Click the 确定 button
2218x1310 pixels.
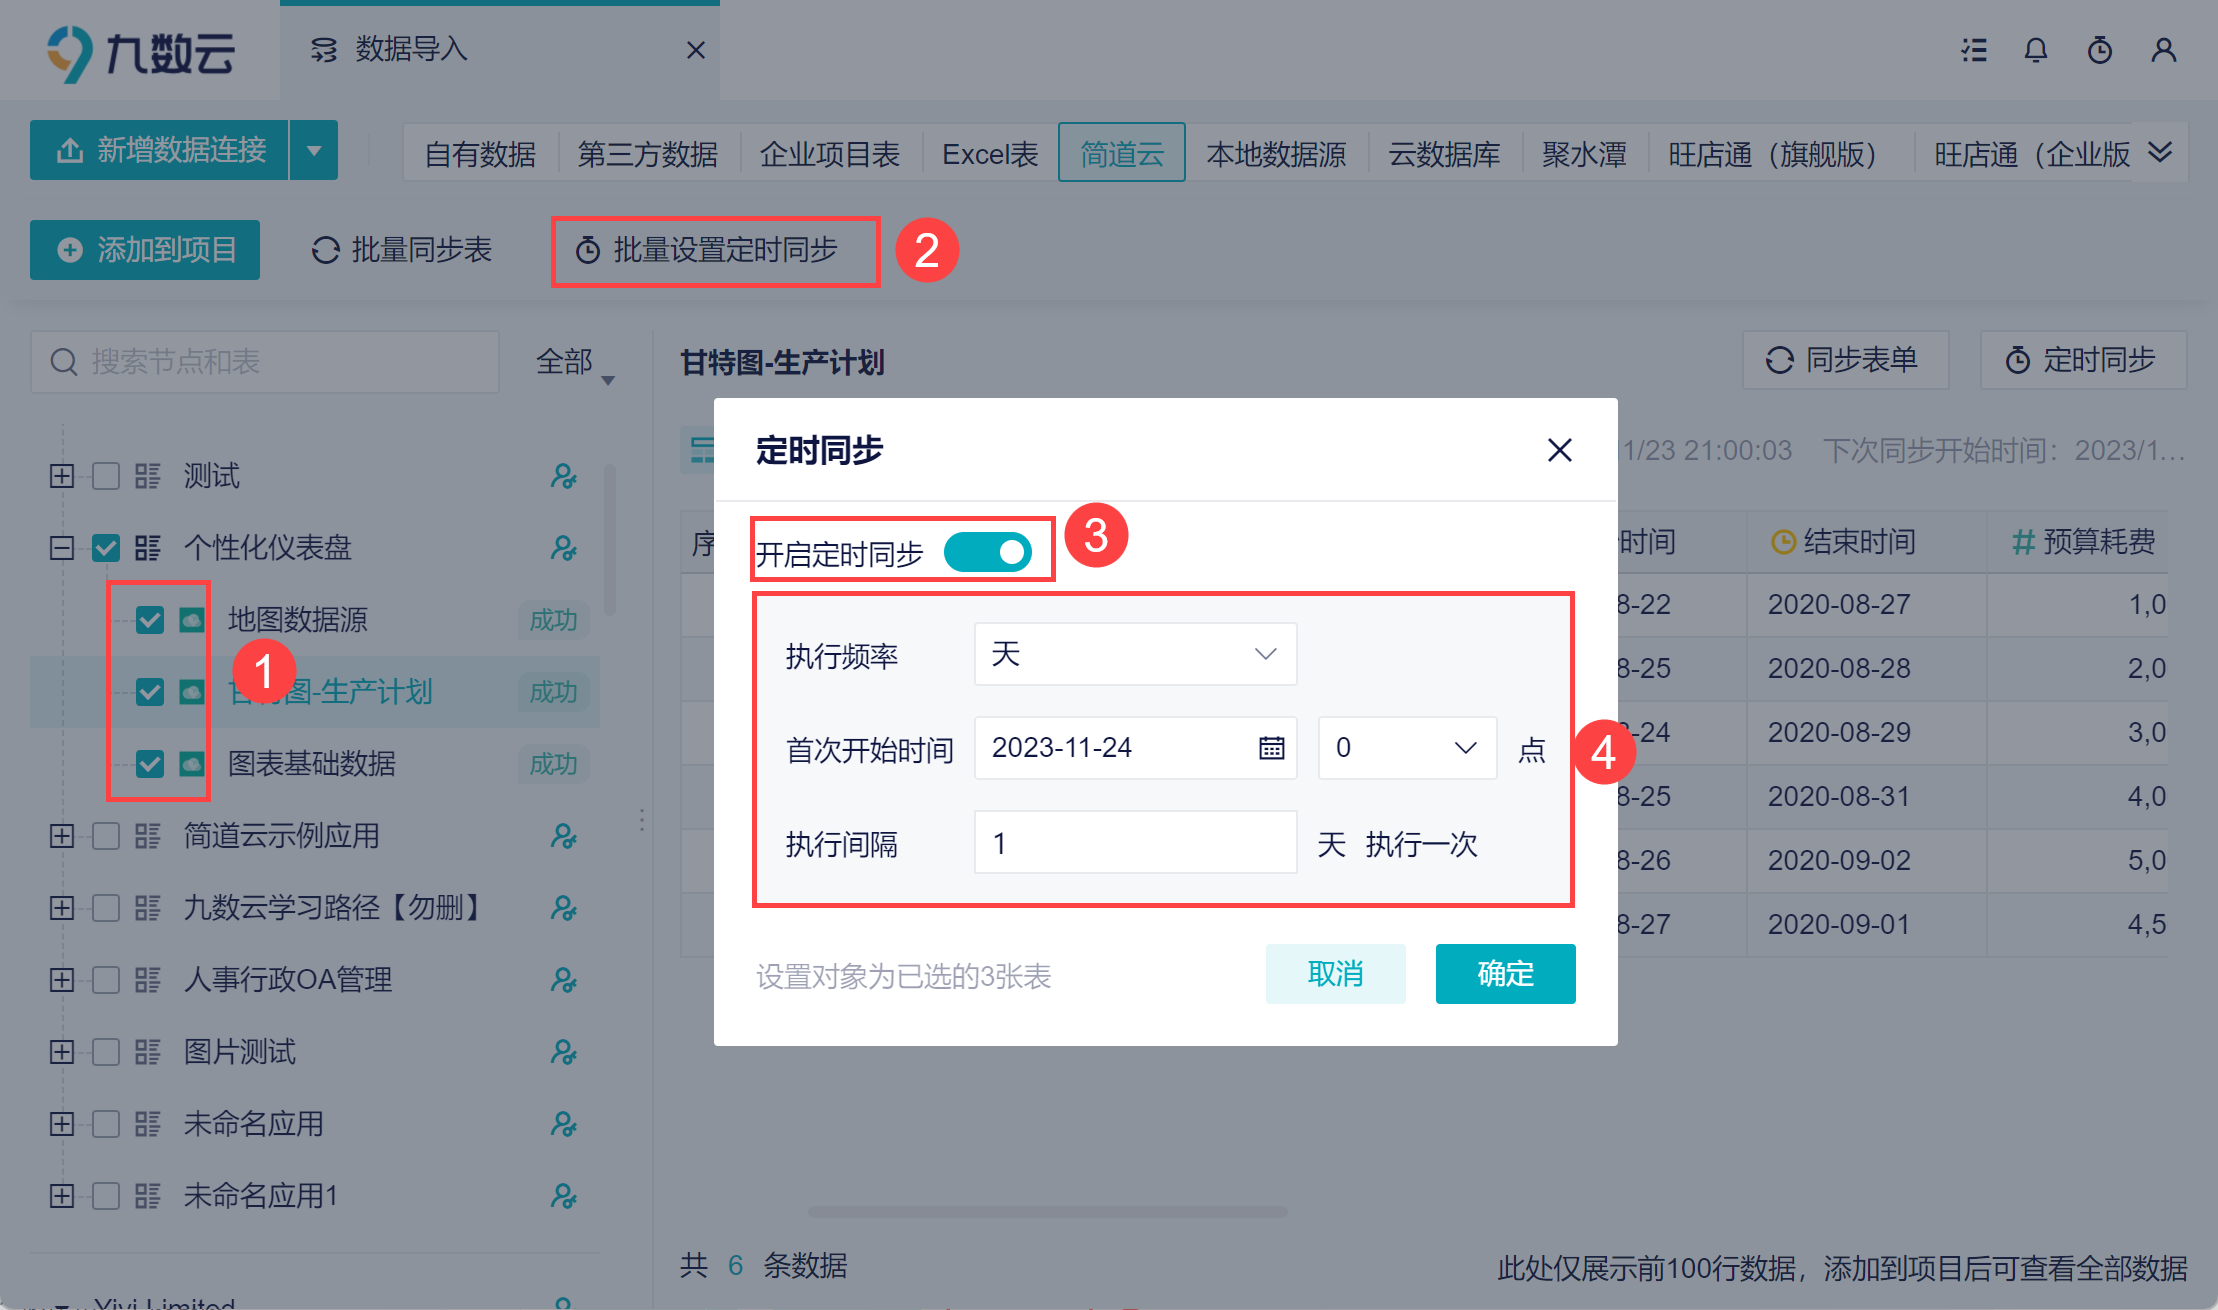point(1505,973)
